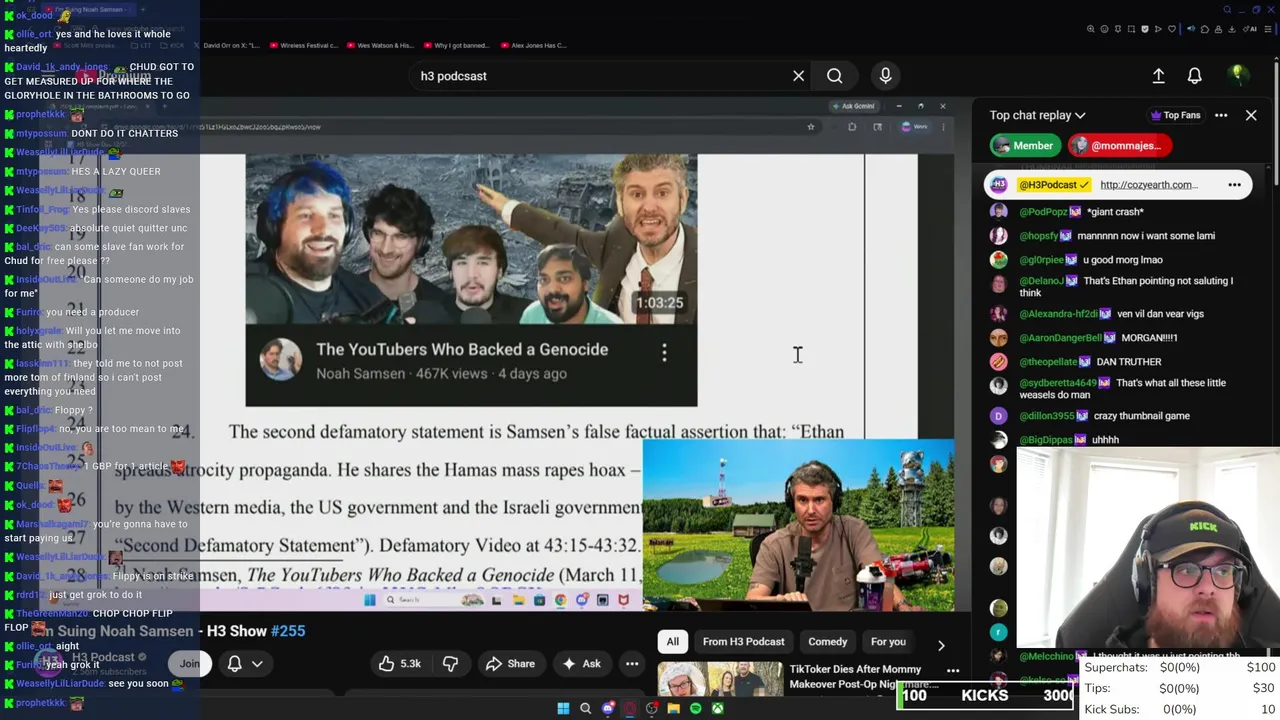Select the For you chip
Screen dimensions: 1280x720
(888, 642)
